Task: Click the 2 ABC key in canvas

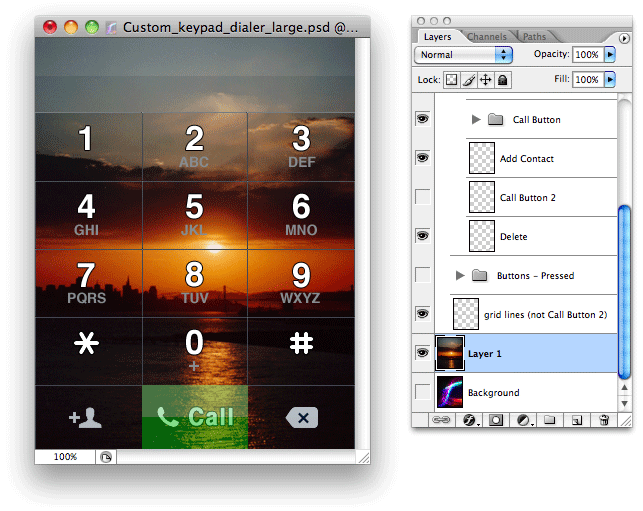Action: [x=195, y=146]
